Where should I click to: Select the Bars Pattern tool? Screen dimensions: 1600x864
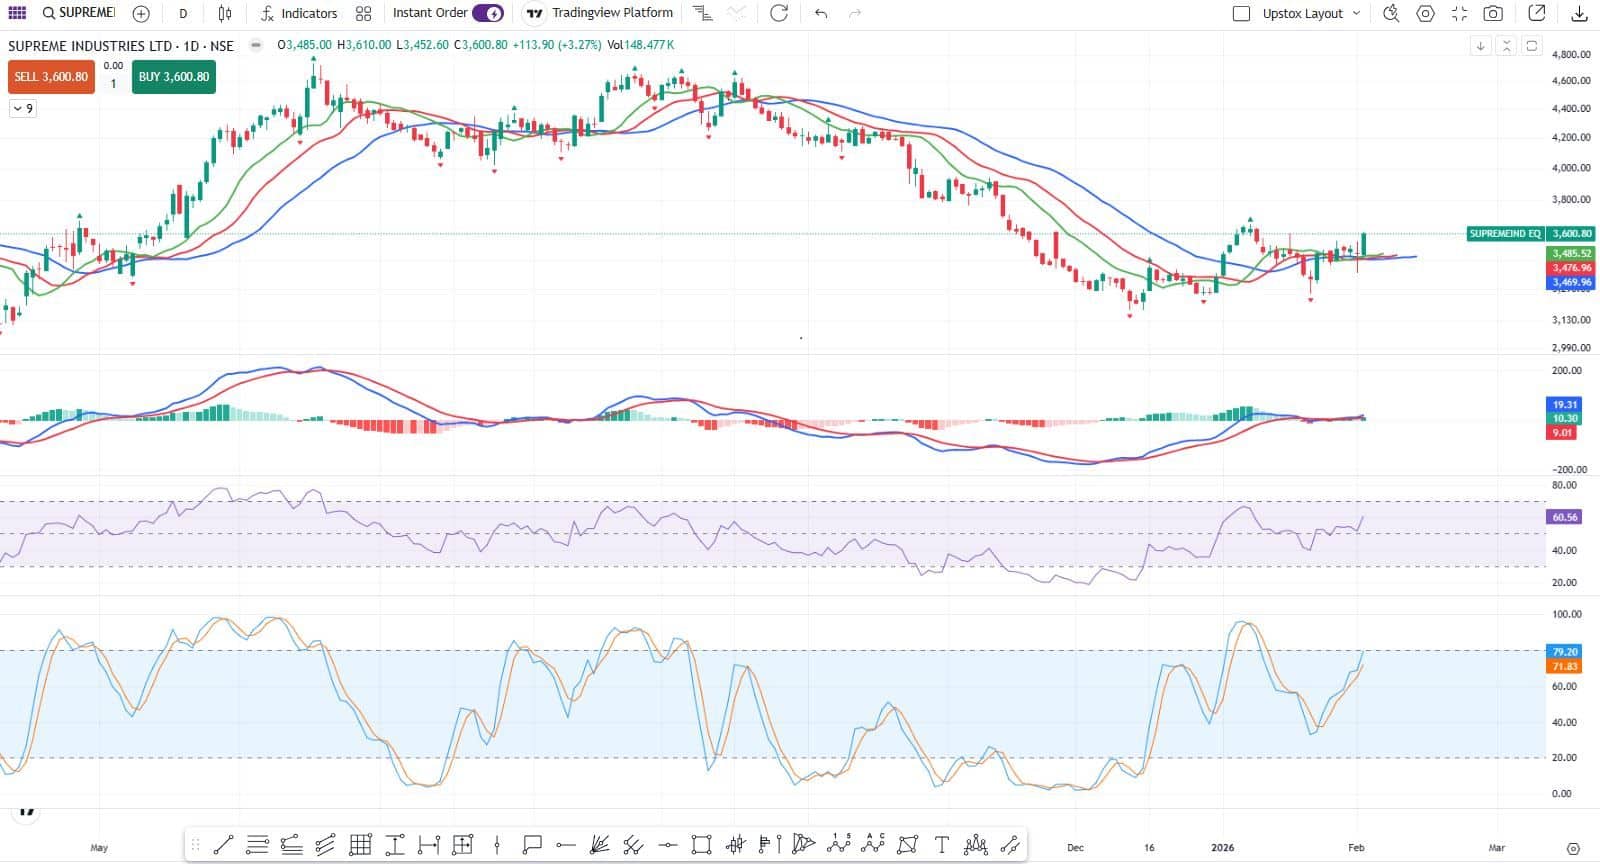pos(736,845)
